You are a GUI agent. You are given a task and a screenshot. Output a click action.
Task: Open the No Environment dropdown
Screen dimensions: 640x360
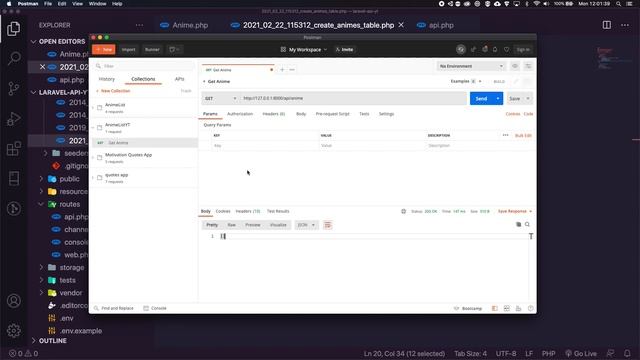[471, 66]
